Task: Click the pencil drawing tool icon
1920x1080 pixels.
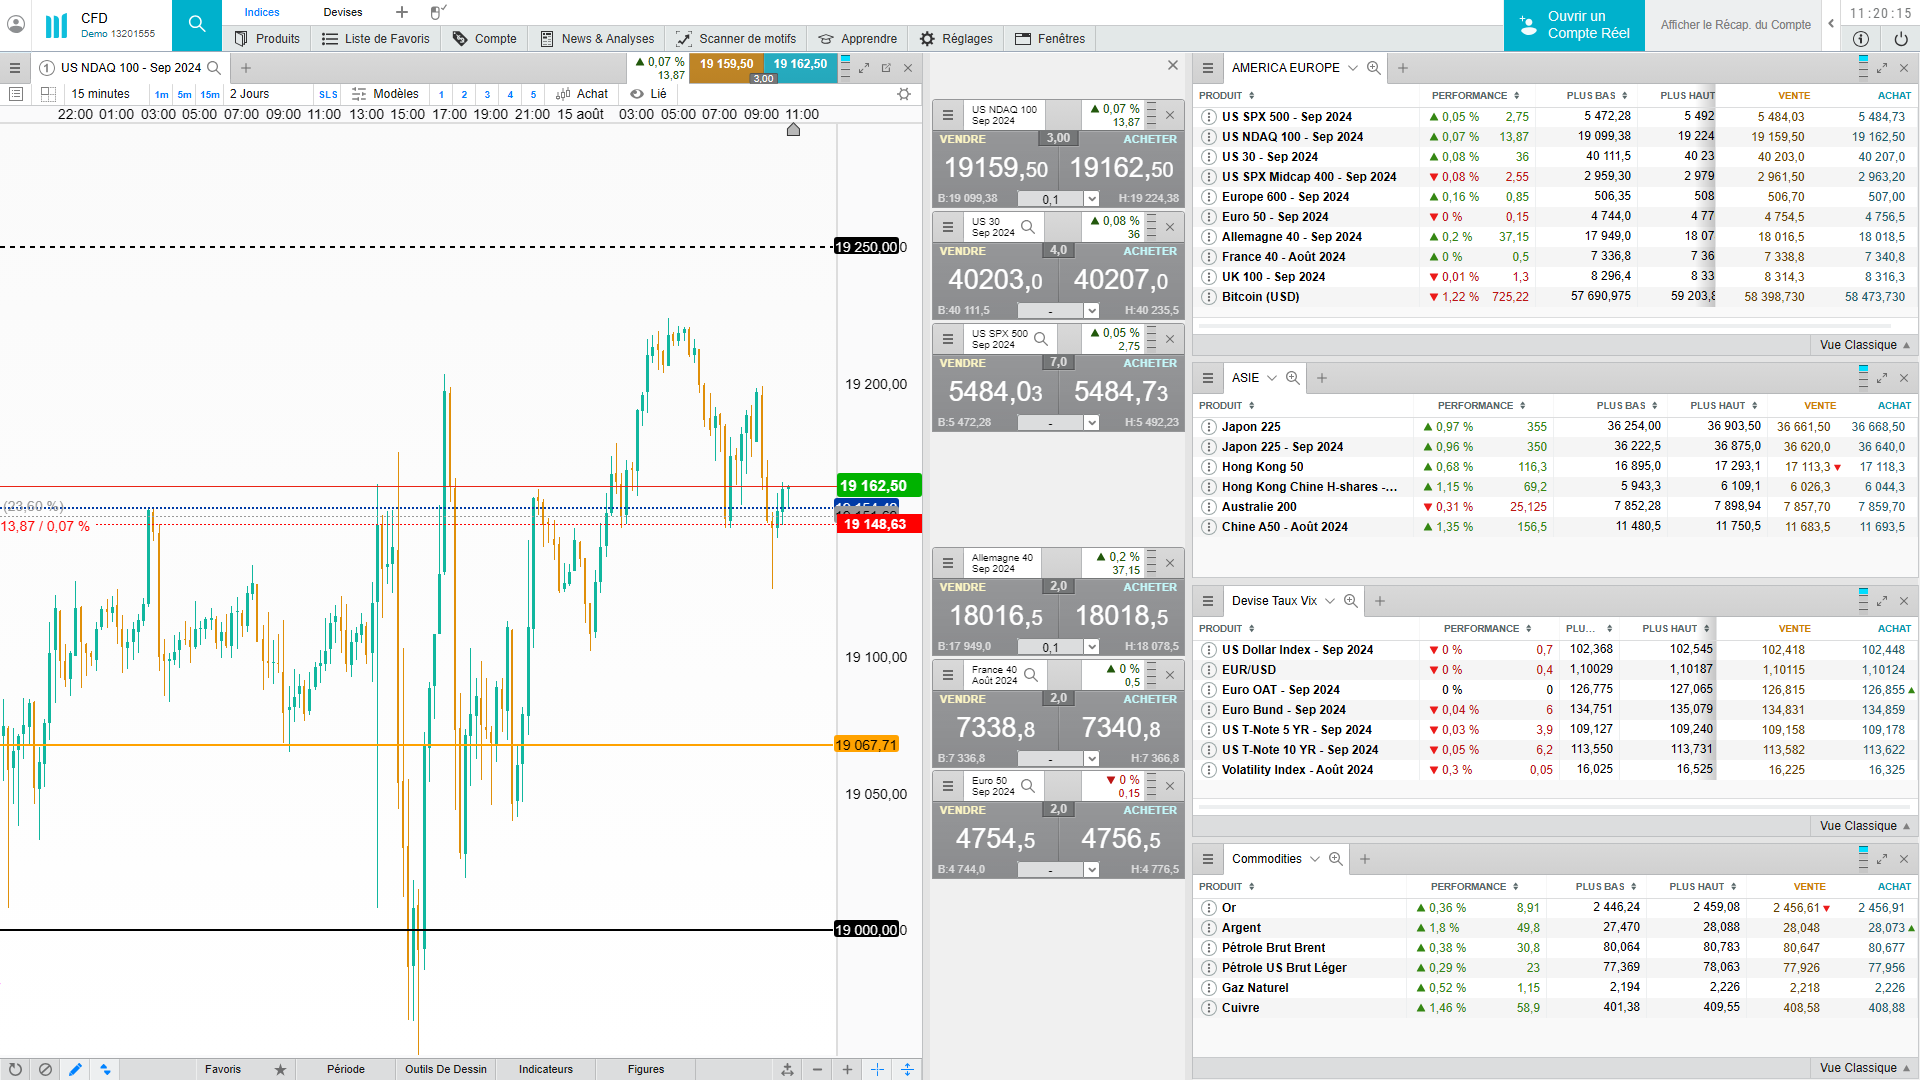Action: click(75, 1069)
